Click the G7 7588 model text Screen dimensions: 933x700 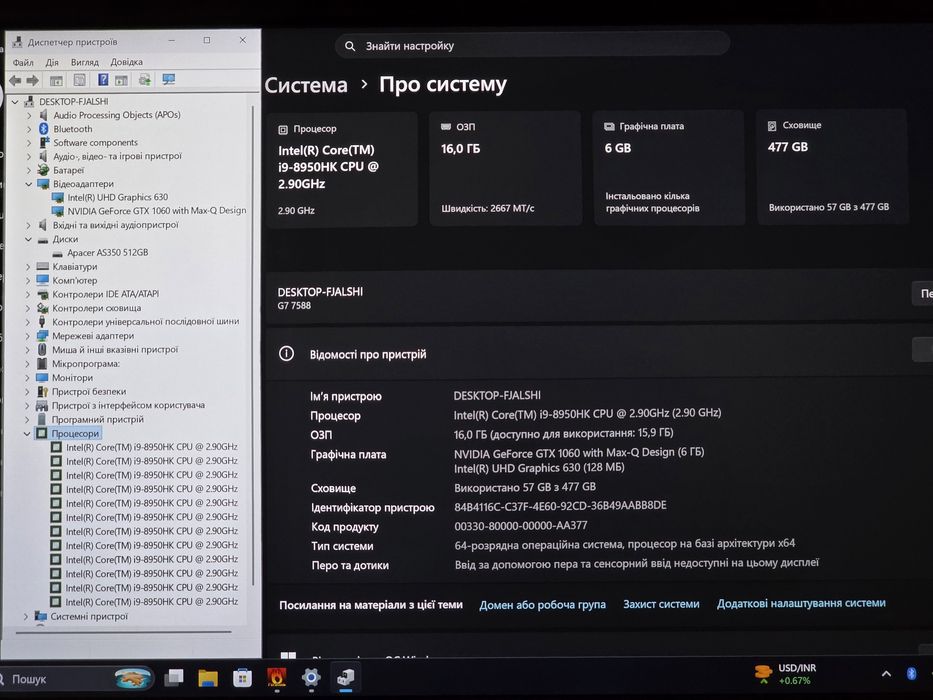point(294,306)
